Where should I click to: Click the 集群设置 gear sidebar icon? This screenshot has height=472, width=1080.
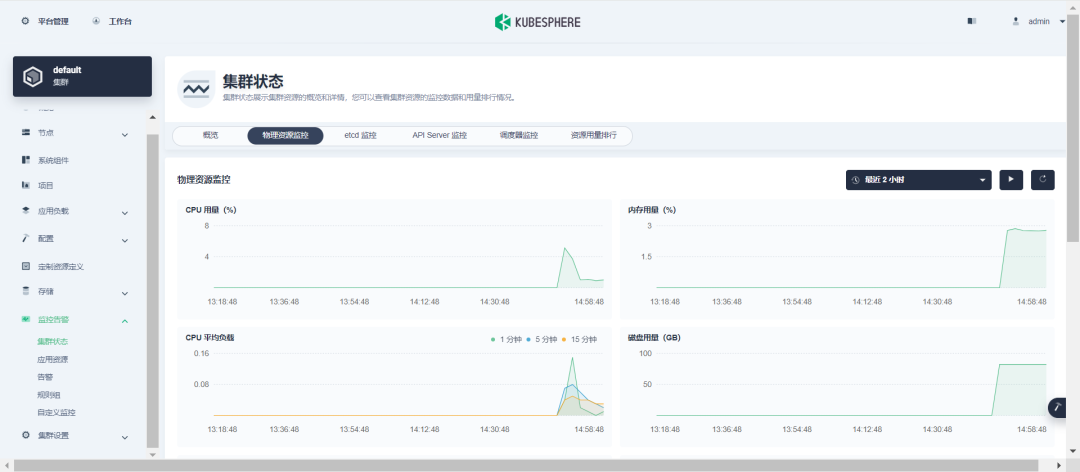(x=25, y=435)
